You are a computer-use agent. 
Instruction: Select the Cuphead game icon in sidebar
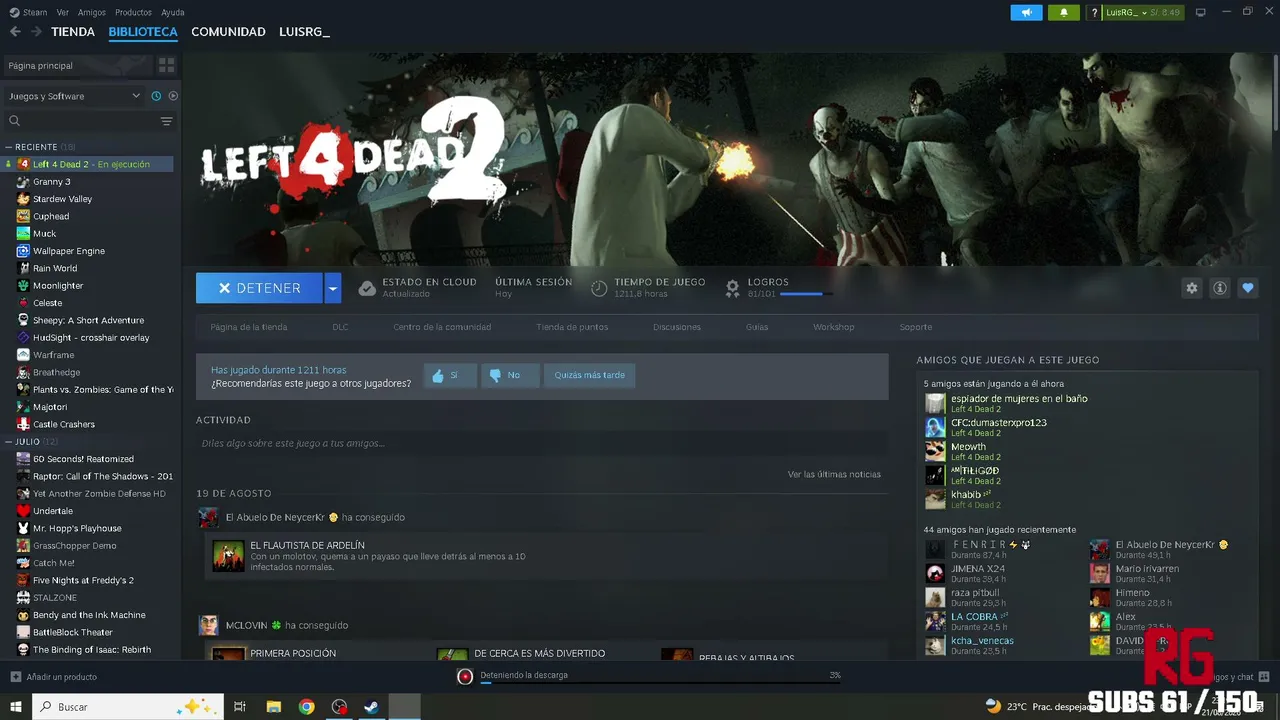(24, 216)
